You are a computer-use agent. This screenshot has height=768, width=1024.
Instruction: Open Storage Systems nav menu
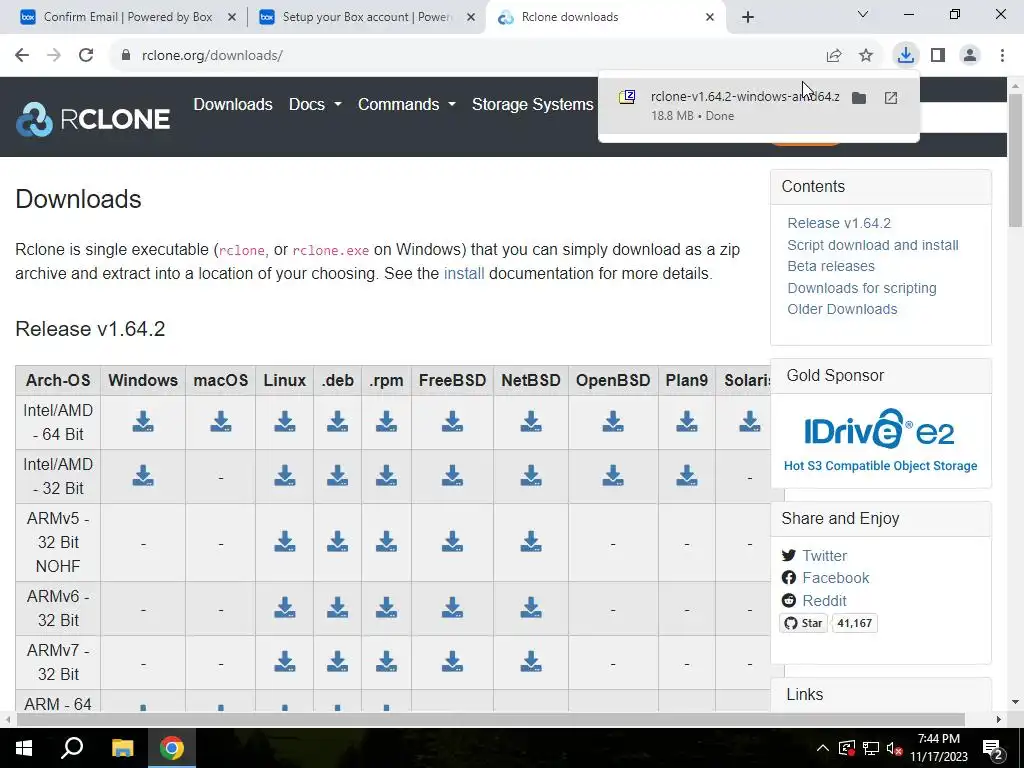coord(532,104)
